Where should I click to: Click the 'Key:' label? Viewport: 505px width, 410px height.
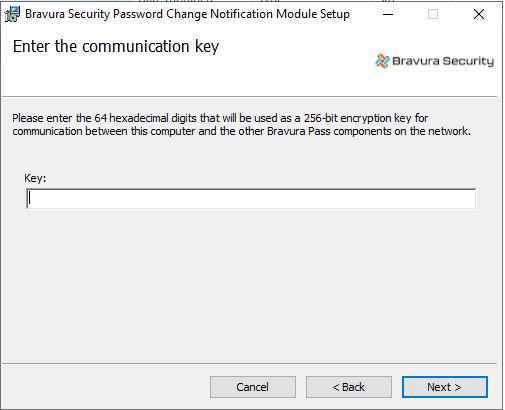pos(35,178)
